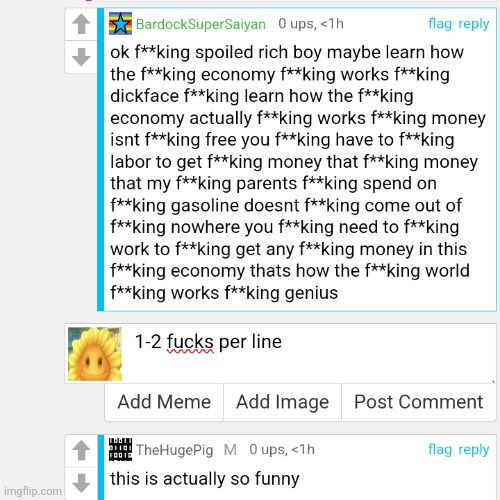Upvote TheHugePig's comment
The image size is (500, 500).
point(81,450)
